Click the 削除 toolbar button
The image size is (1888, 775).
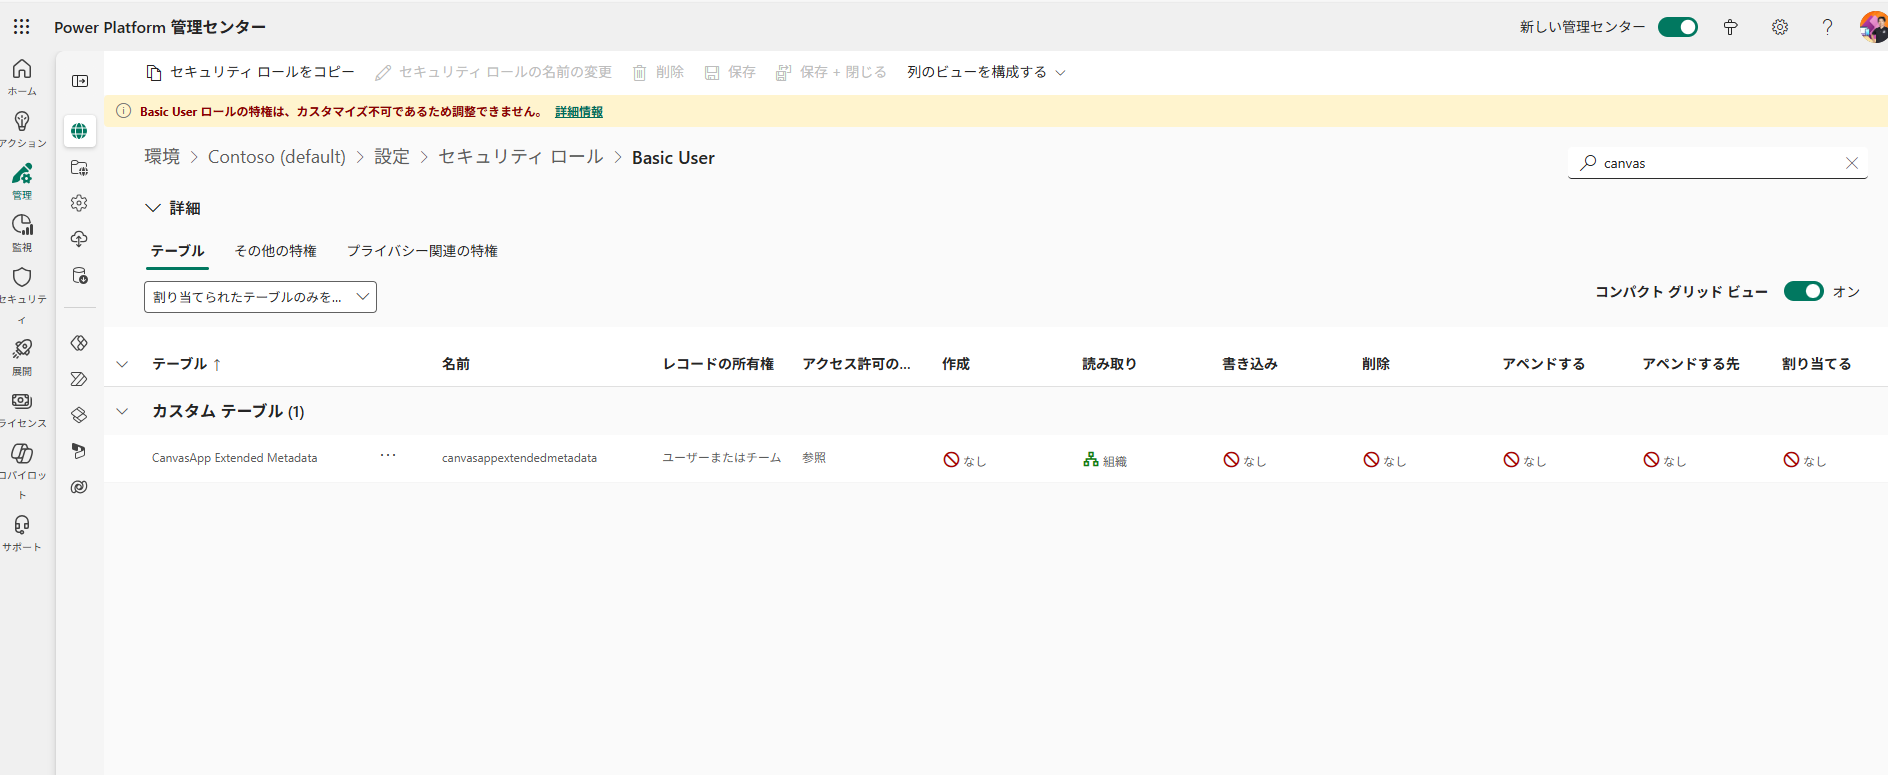coord(658,72)
